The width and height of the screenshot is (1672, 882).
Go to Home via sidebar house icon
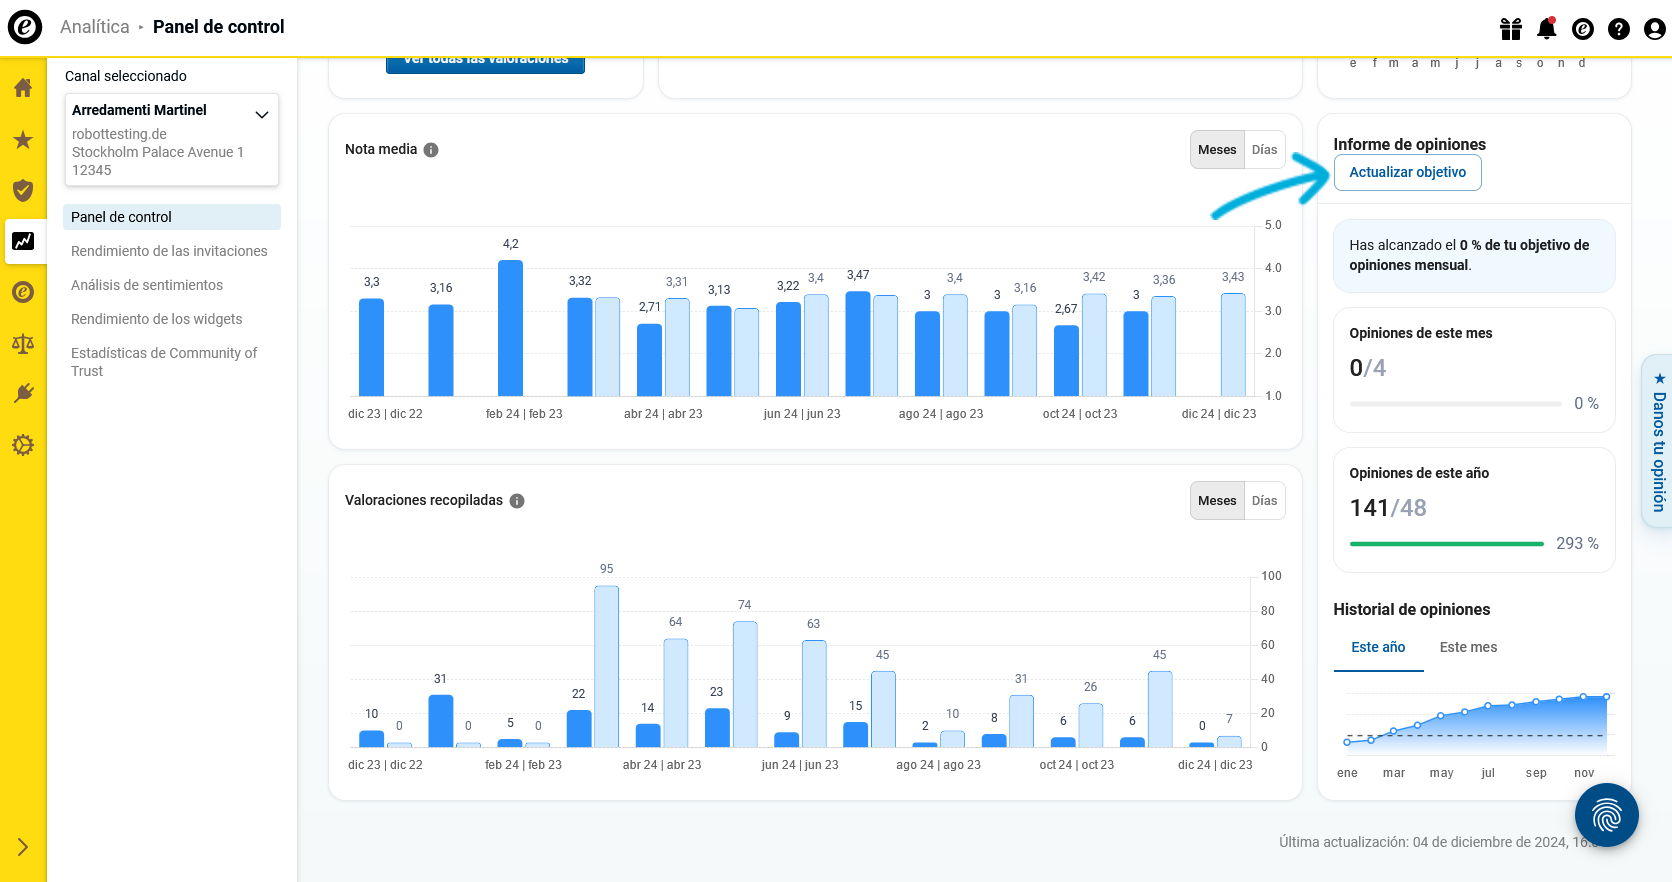point(23,88)
